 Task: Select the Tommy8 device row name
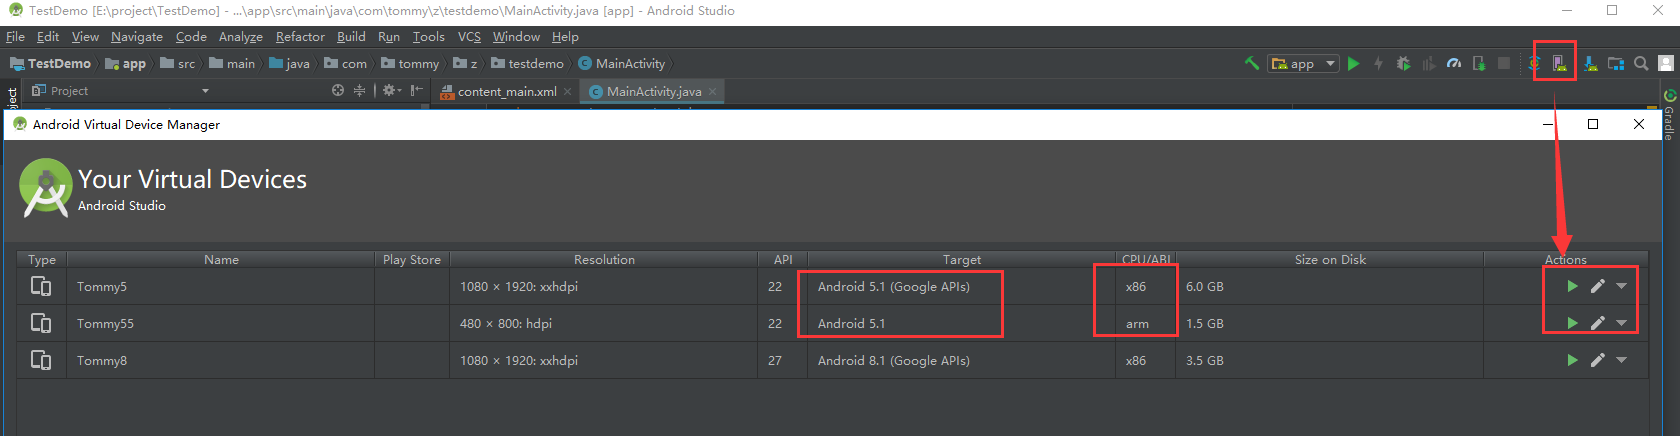102,360
